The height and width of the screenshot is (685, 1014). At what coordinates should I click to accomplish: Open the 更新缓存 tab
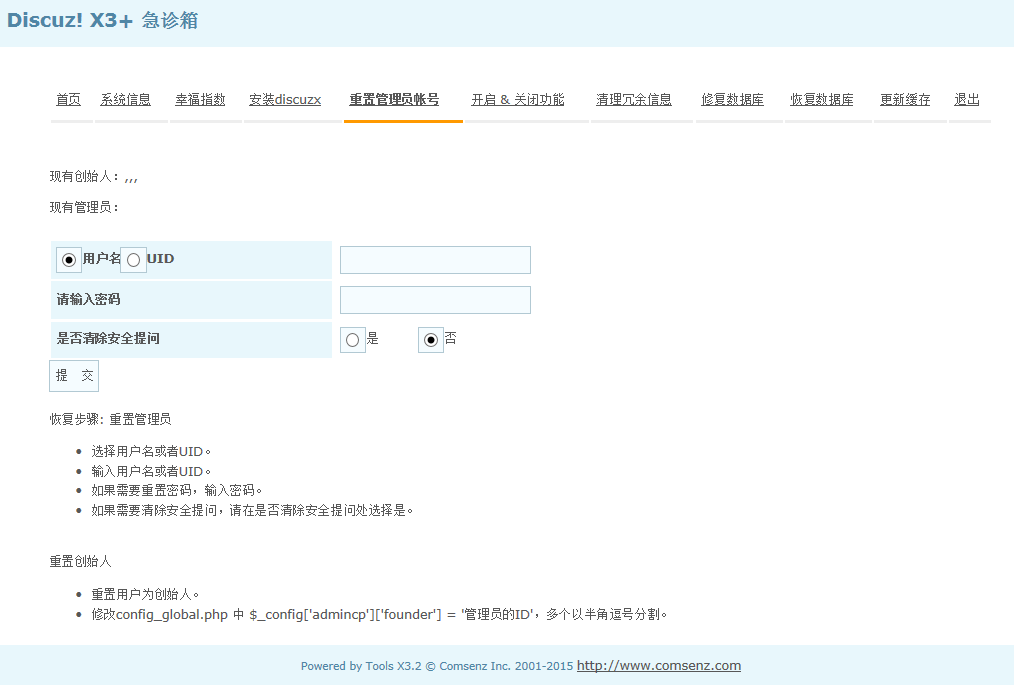click(x=905, y=100)
